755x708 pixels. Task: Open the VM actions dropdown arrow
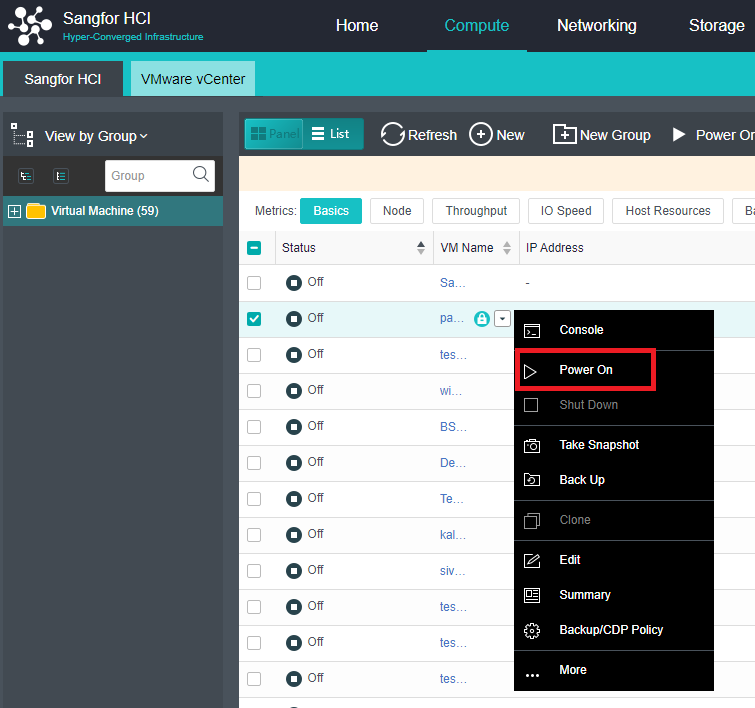click(502, 319)
